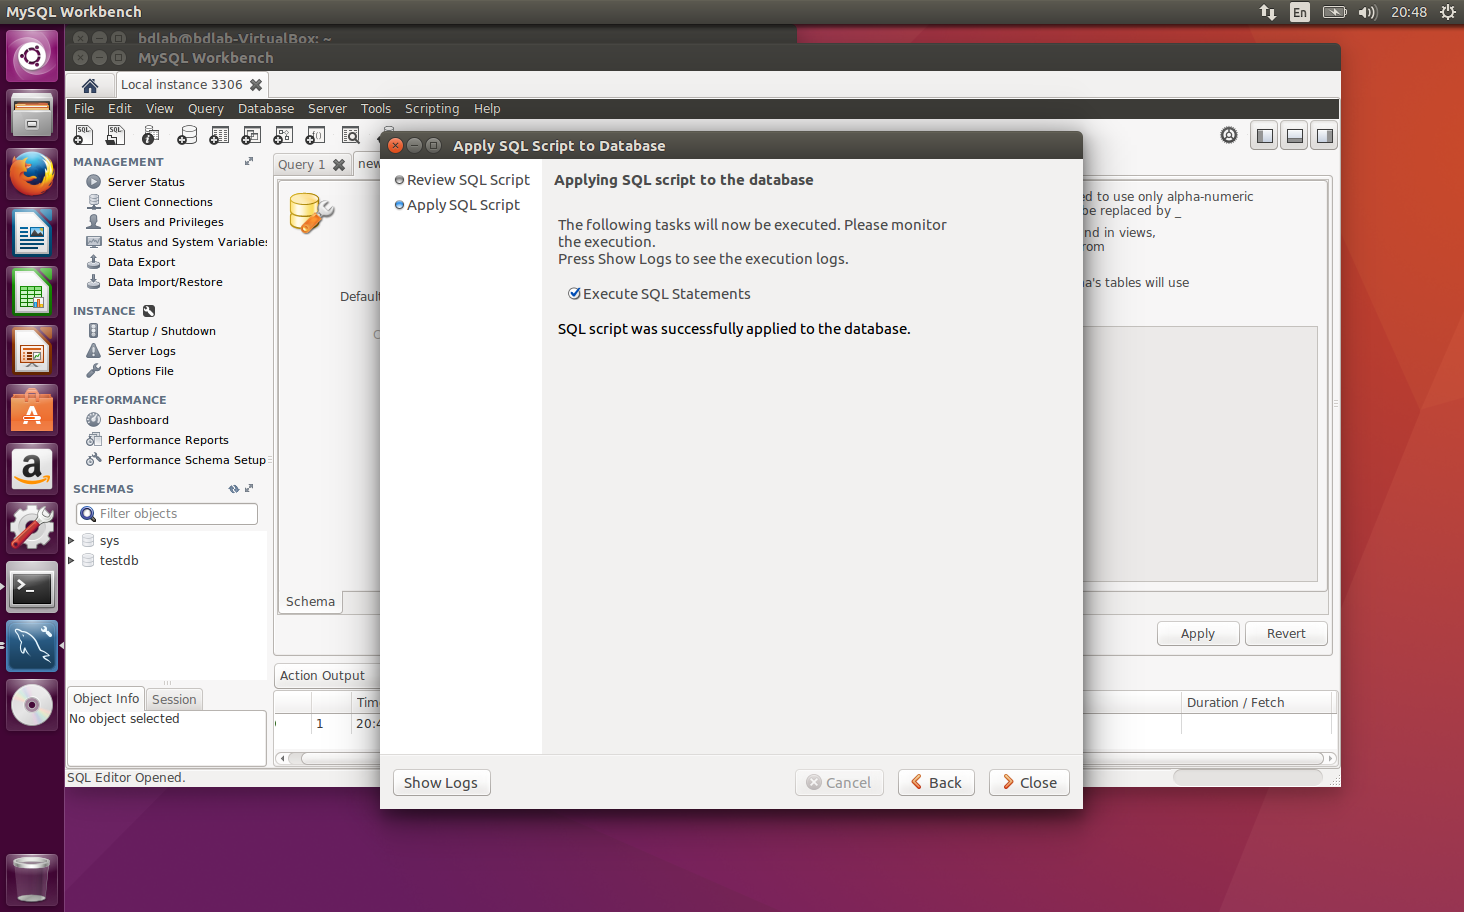
Task: Open Server Logs under Instance
Action: click(x=141, y=351)
